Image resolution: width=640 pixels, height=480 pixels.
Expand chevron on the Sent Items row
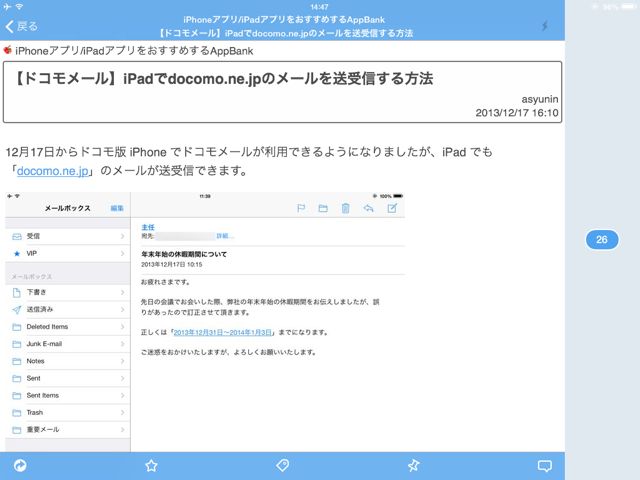click(x=122, y=395)
